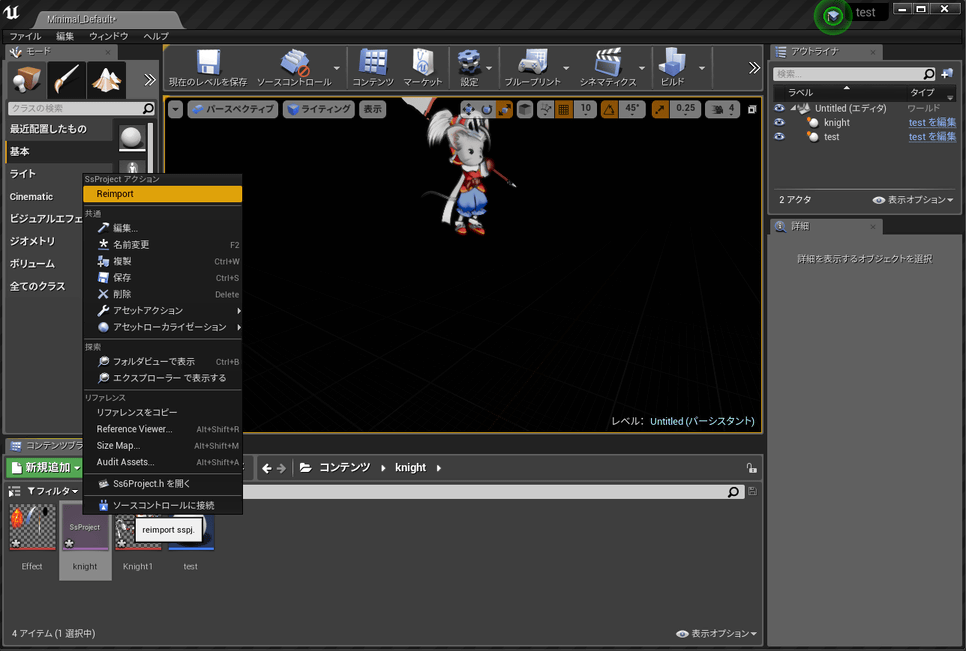This screenshot has width=966, height=651.
Task: Select the scale gizmo tool in viewport
Action: (x=504, y=110)
